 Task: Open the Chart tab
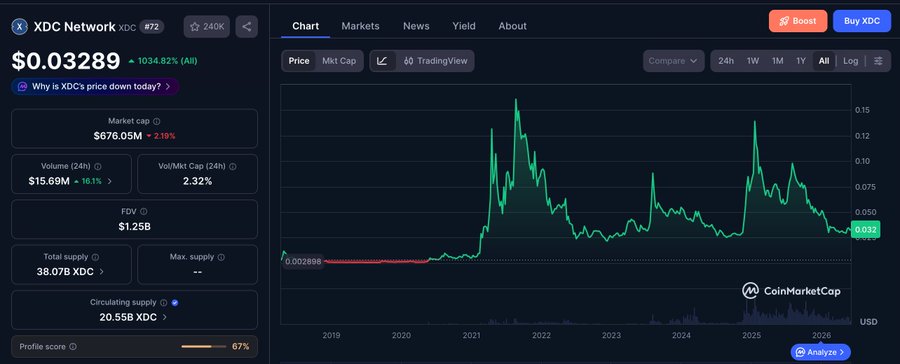click(305, 26)
